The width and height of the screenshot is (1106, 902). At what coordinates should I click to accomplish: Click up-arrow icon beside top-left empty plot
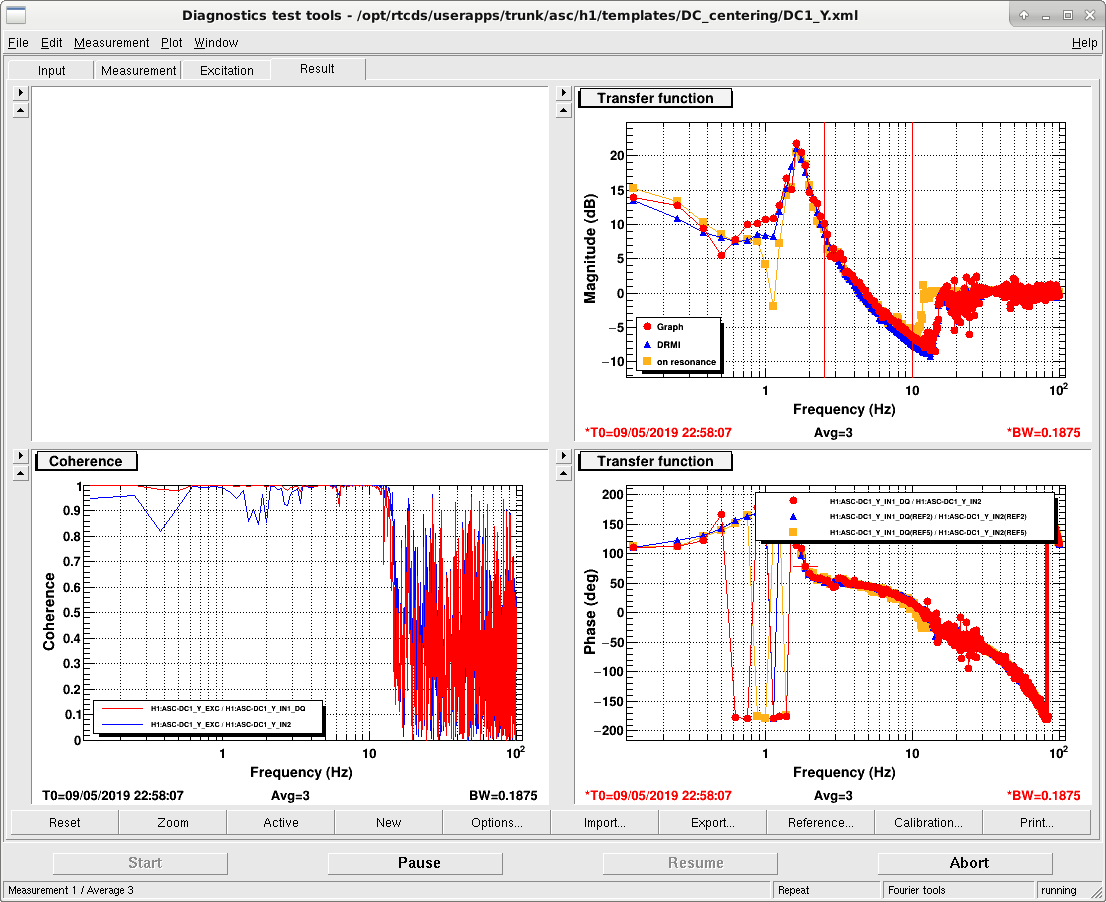pos(20,111)
